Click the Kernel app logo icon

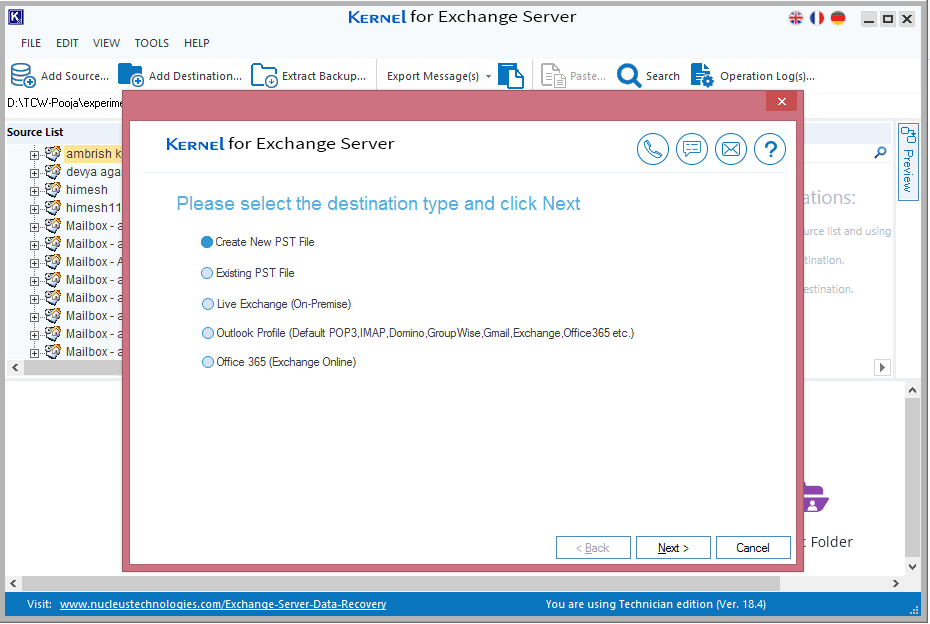click(x=16, y=17)
